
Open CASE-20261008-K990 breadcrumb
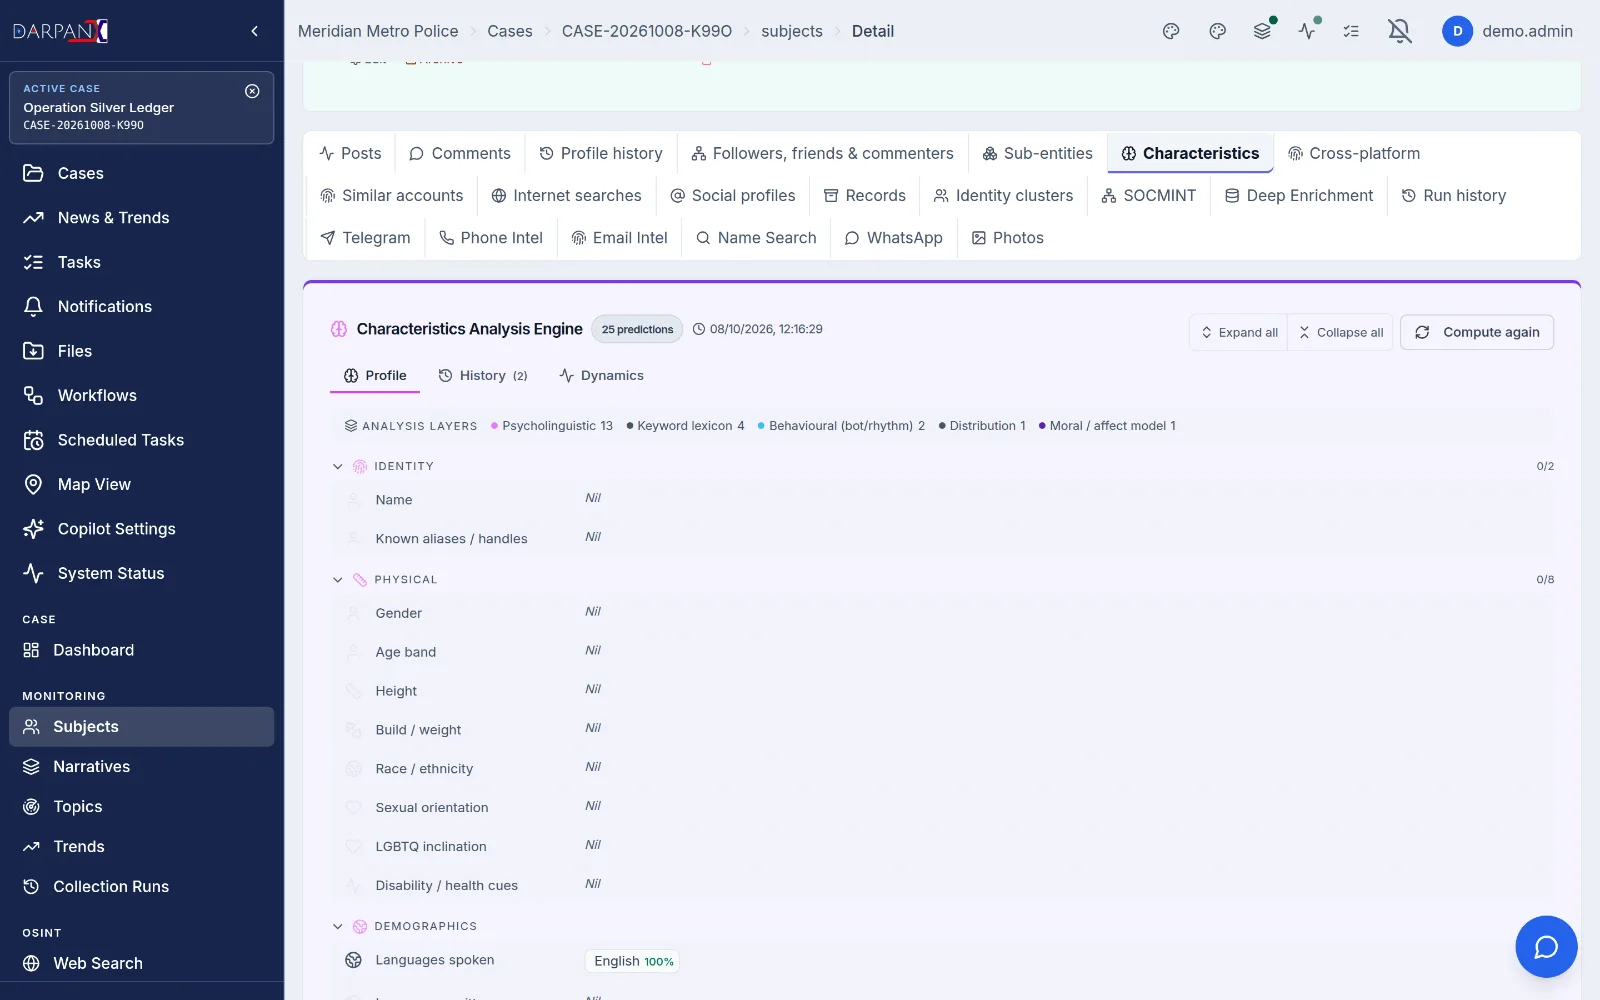(647, 31)
